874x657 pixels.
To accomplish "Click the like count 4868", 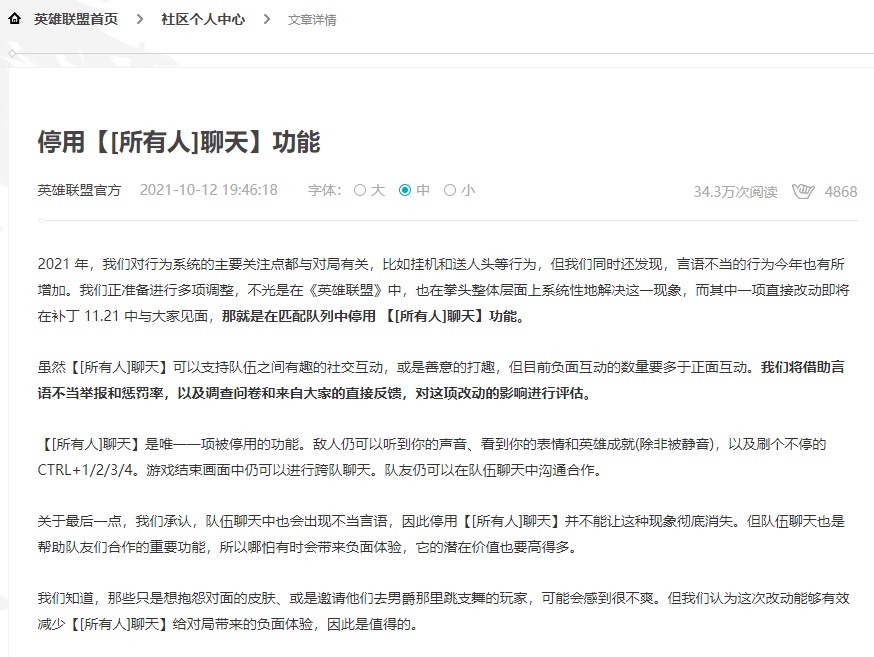I will coord(841,192).
